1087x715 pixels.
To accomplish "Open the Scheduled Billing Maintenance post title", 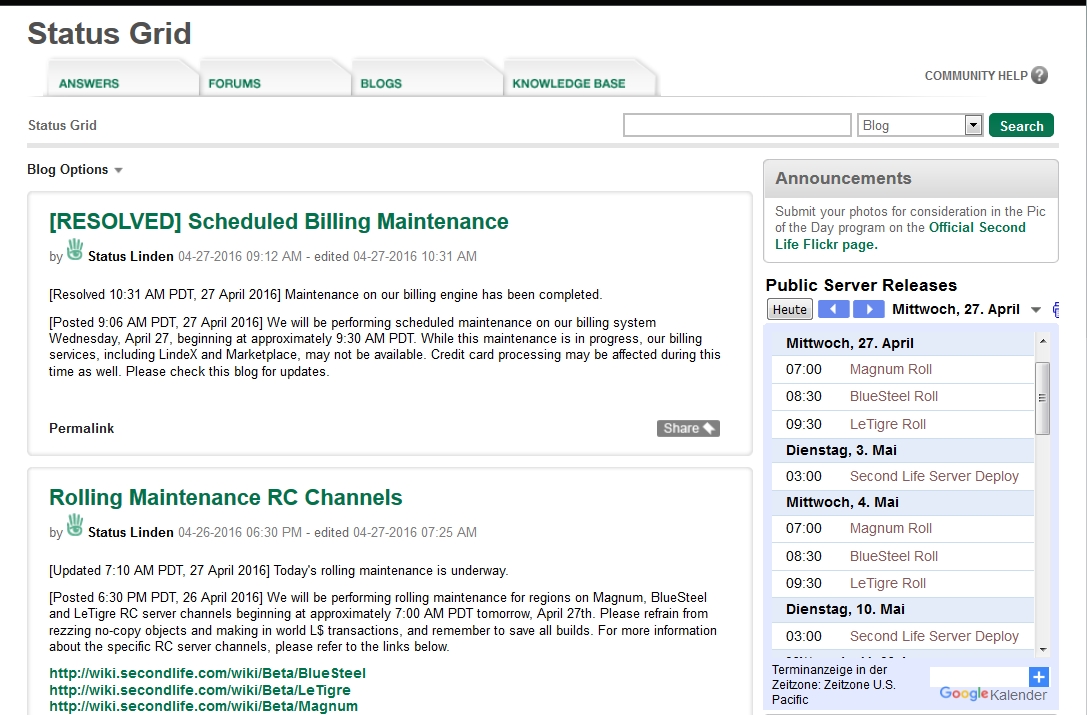I will (279, 221).
